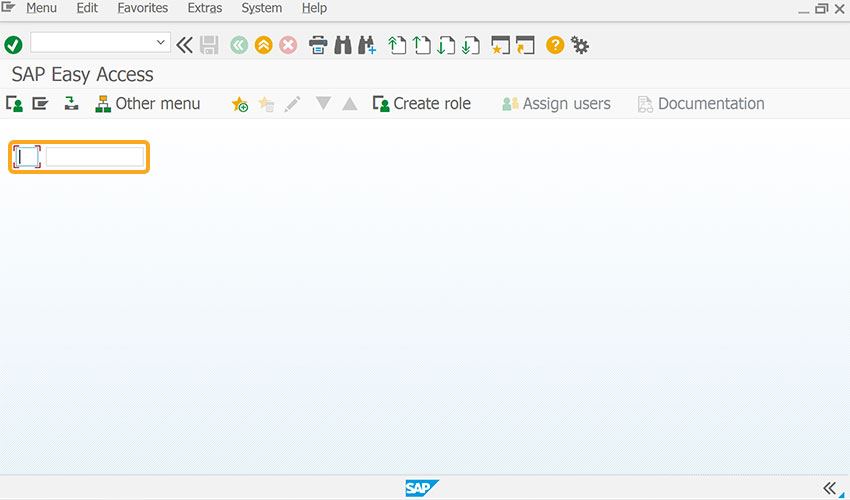Click the wider empty input field
The width and height of the screenshot is (850, 500).
(95, 157)
